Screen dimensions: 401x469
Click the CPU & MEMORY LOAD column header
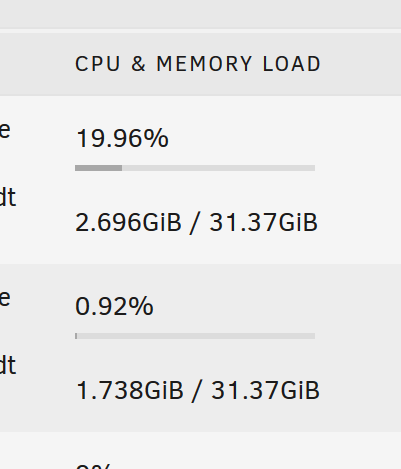point(198,64)
